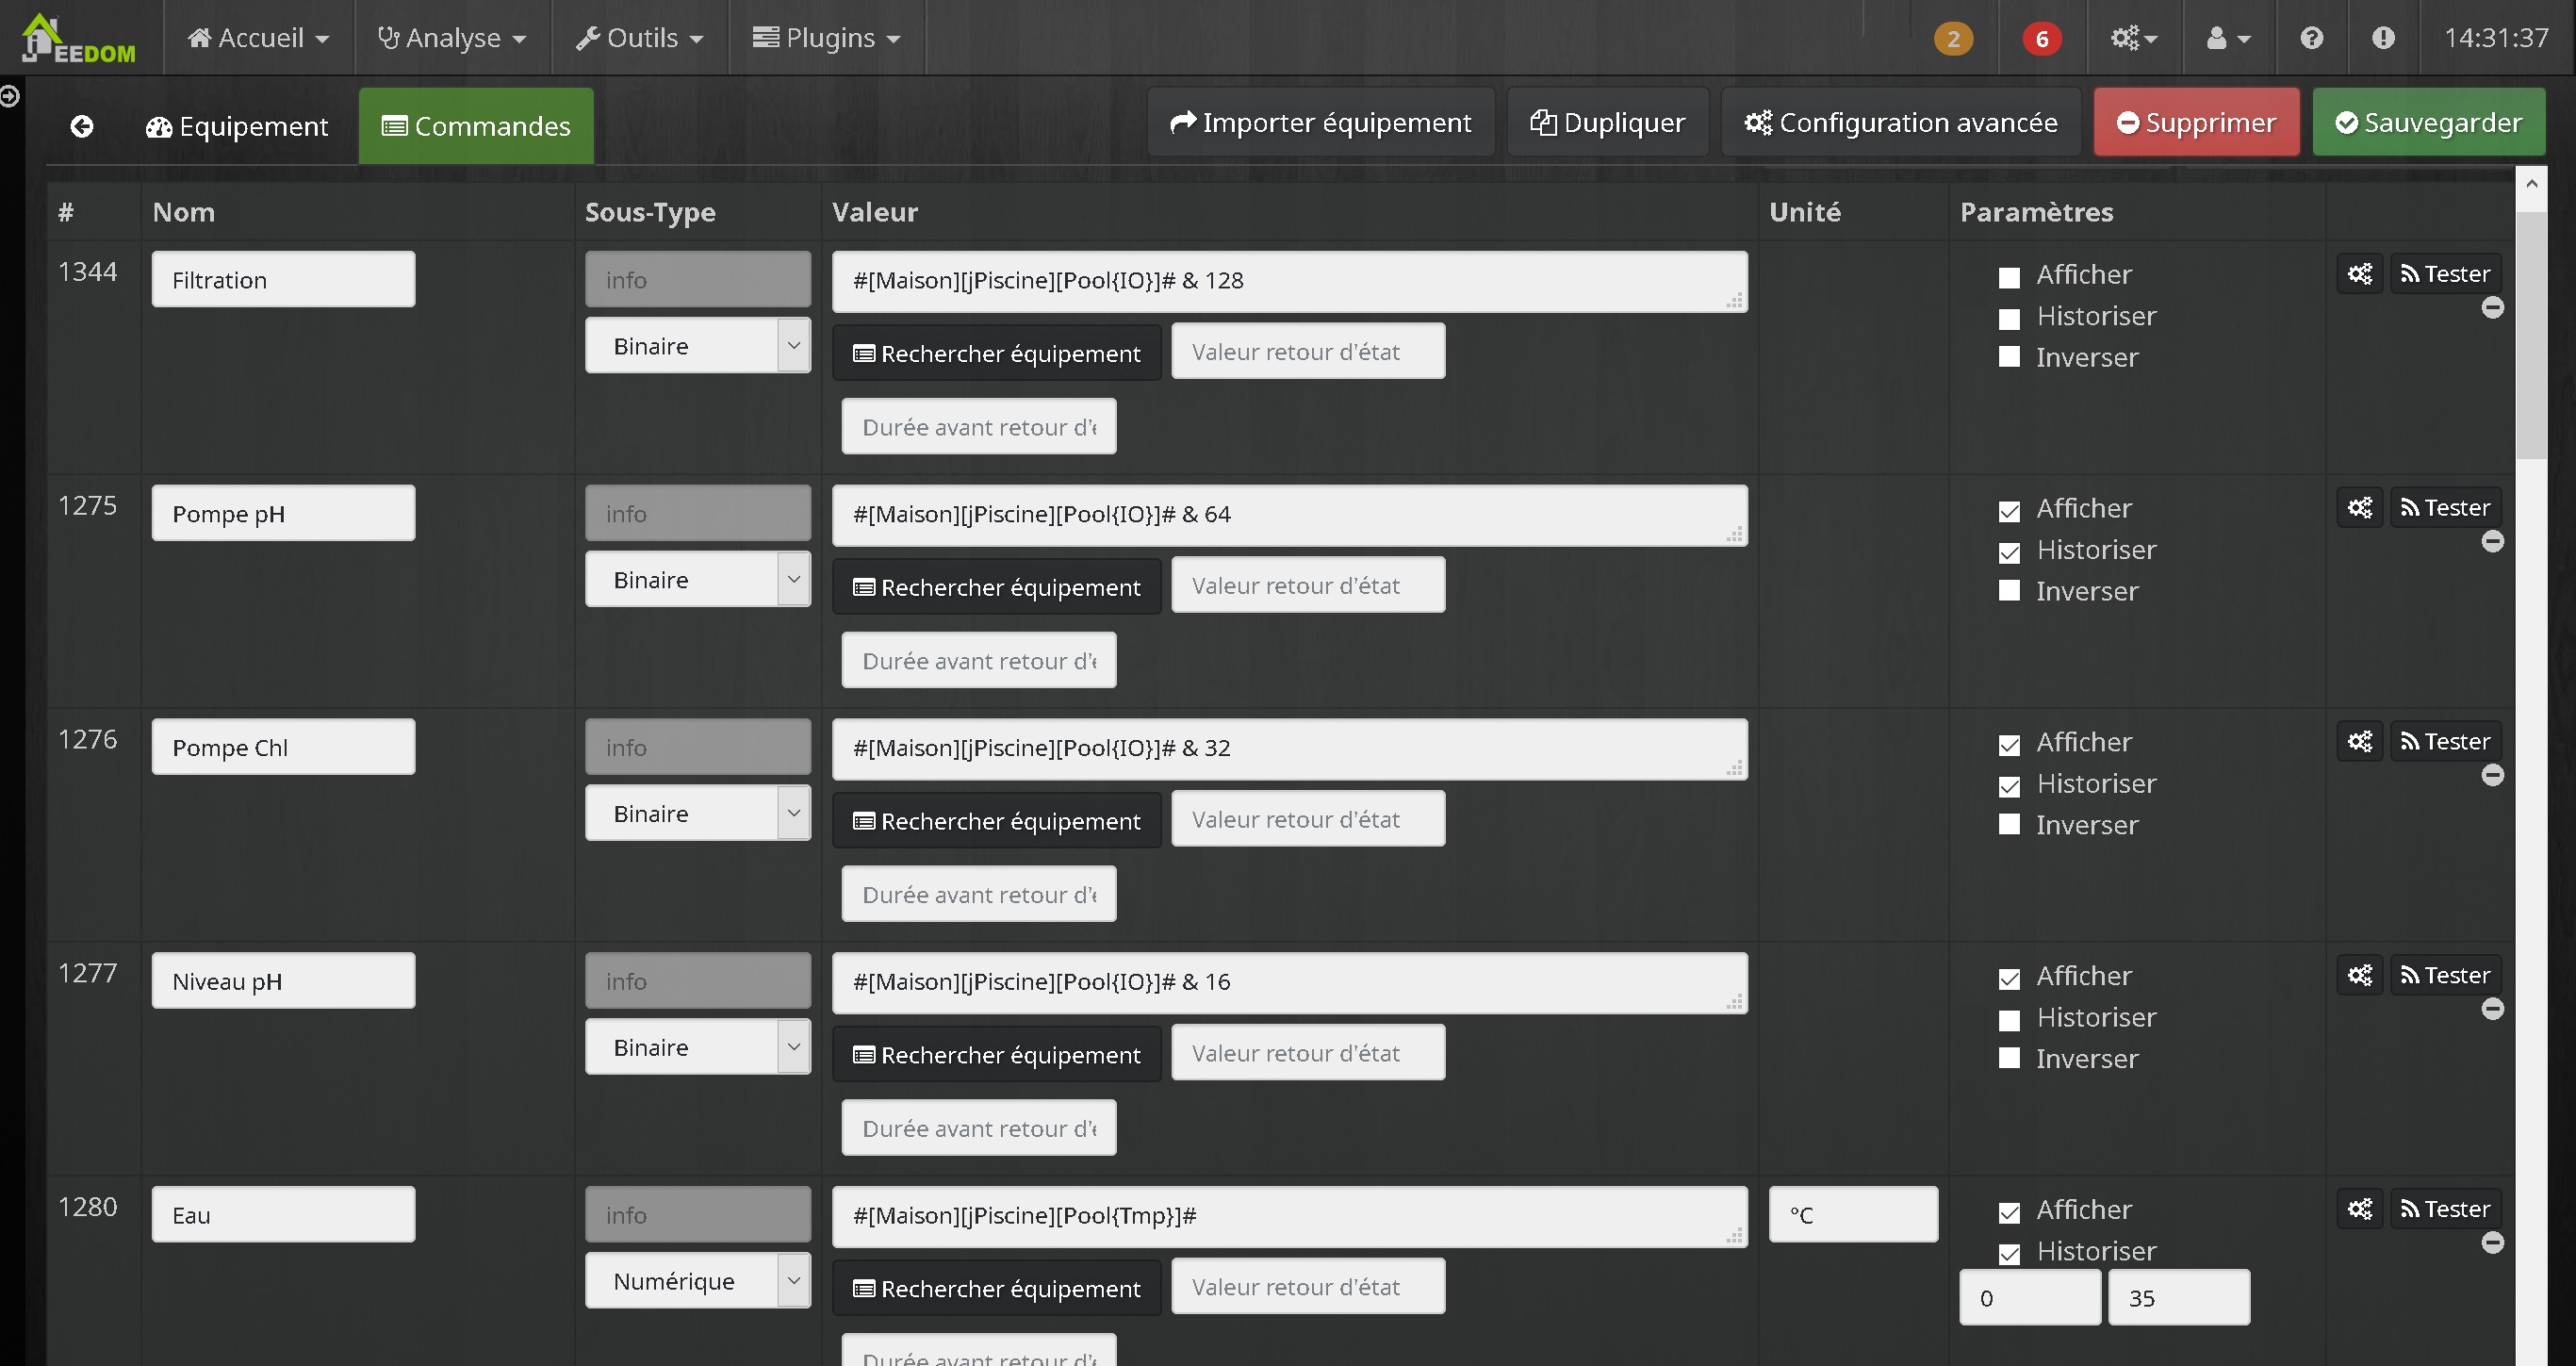This screenshot has height=1366, width=2576.
Task: Click Importer équipement button
Action: (1321, 122)
